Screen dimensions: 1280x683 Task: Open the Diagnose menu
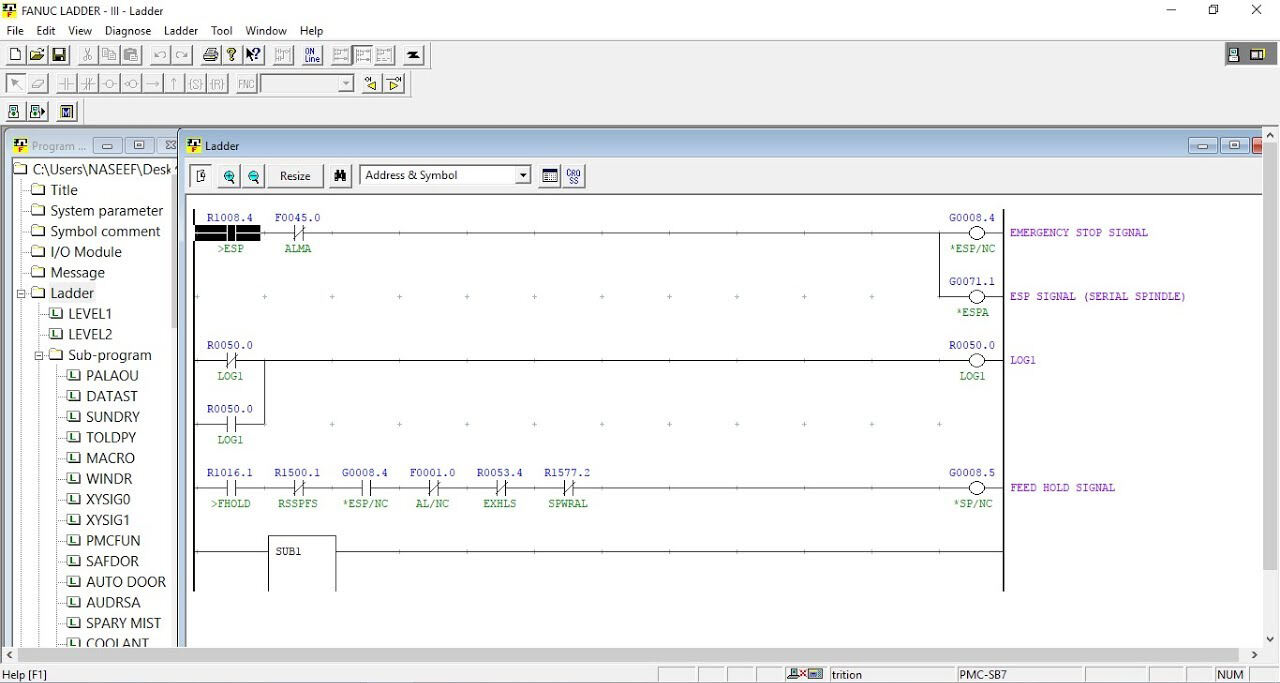(x=127, y=30)
